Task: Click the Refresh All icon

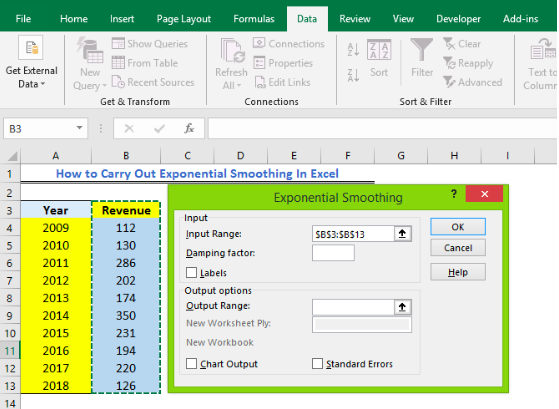Action: (x=232, y=50)
